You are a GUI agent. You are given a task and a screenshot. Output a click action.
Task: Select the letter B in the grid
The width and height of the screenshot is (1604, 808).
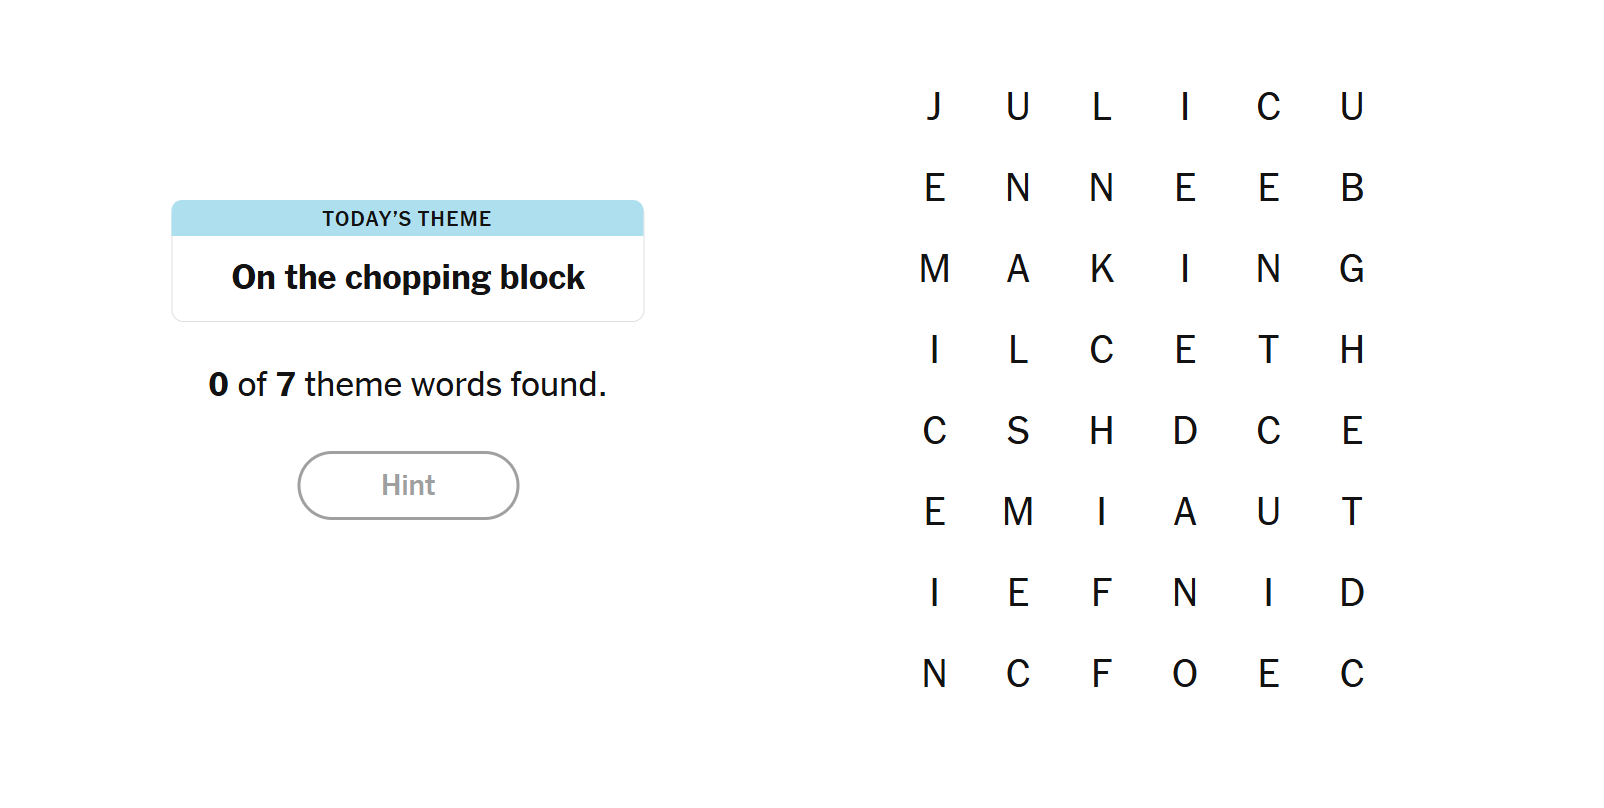(x=1352, y=187)
